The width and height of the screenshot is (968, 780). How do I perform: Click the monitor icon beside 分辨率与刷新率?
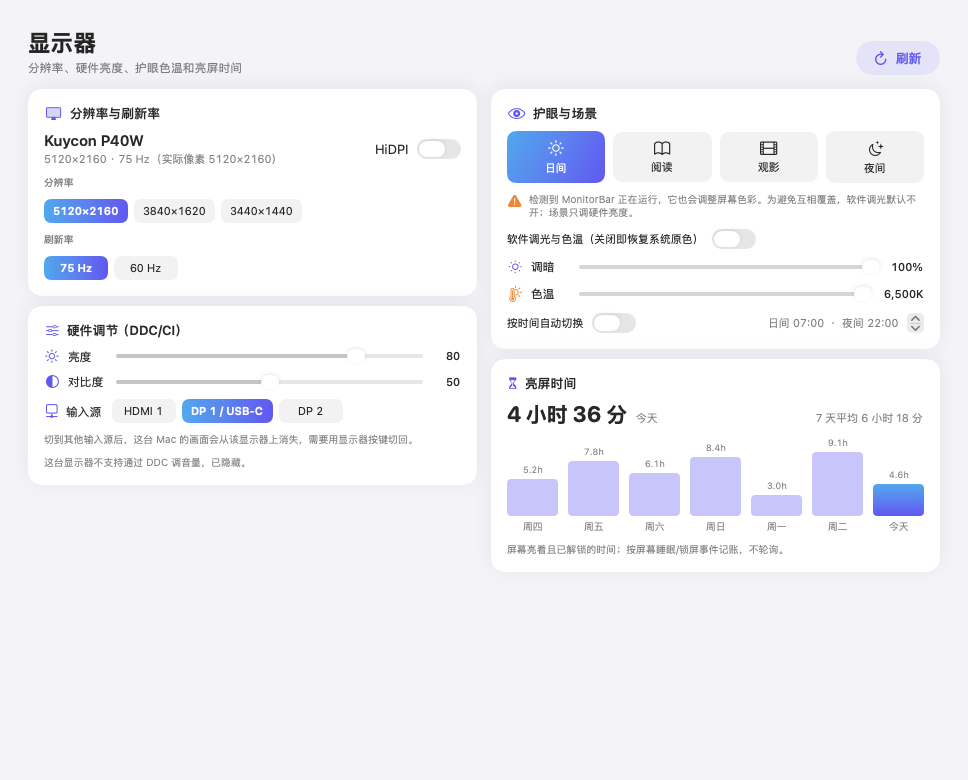pyautogui.click(x=54, y=114)
